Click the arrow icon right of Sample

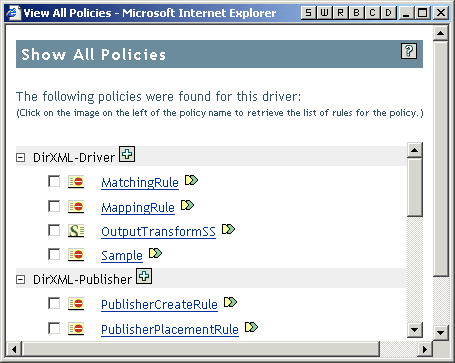point(155,253)
